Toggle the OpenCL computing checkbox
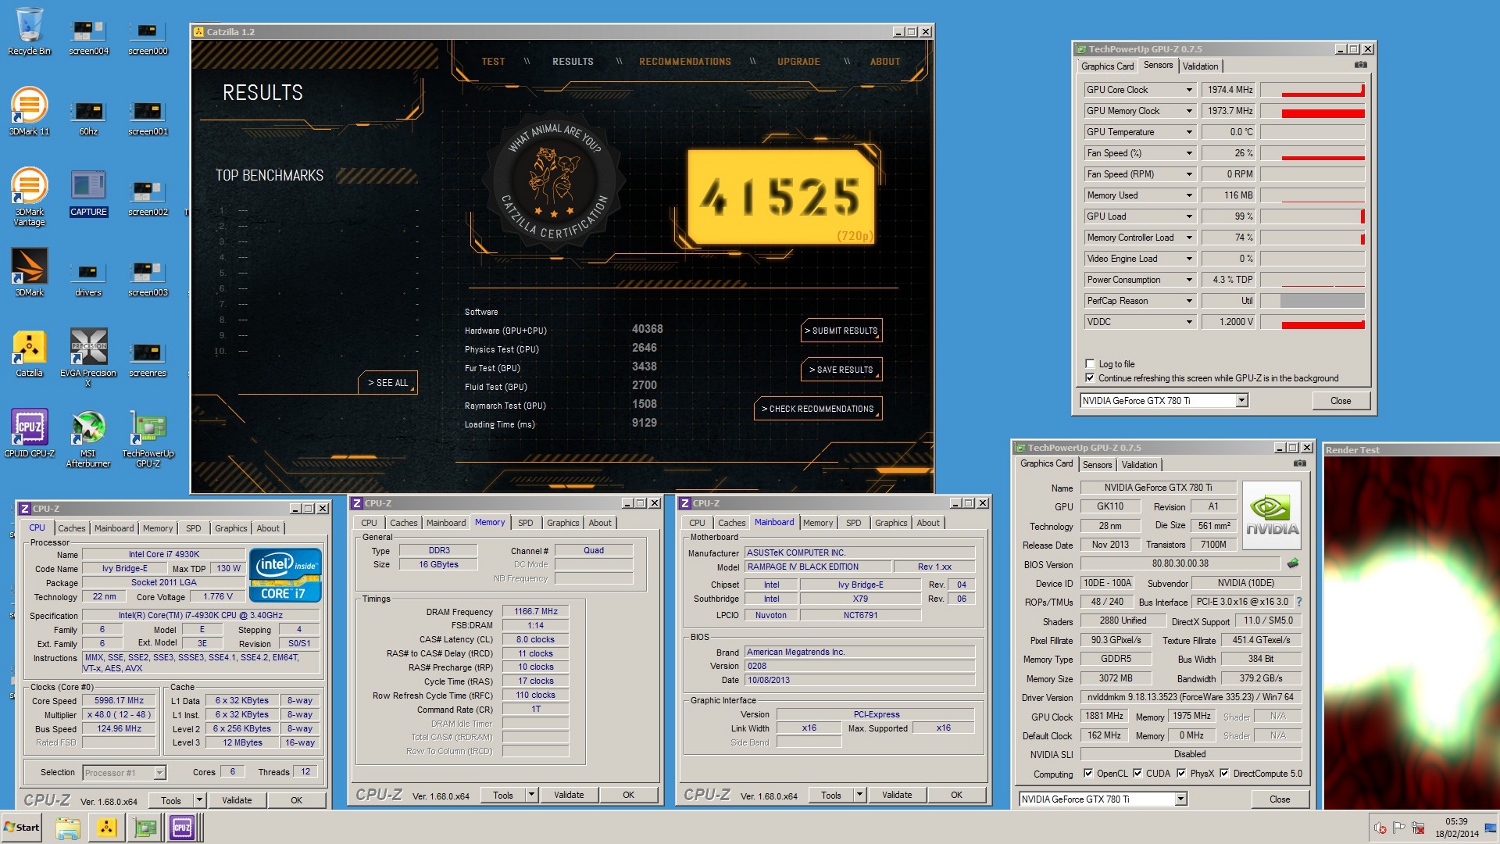 tap(1089, 773)
